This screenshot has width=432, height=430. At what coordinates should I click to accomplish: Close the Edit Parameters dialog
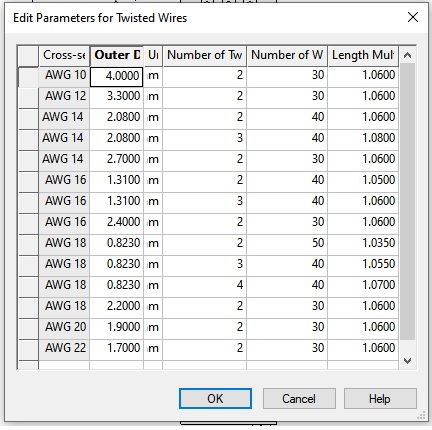point(413,17)
